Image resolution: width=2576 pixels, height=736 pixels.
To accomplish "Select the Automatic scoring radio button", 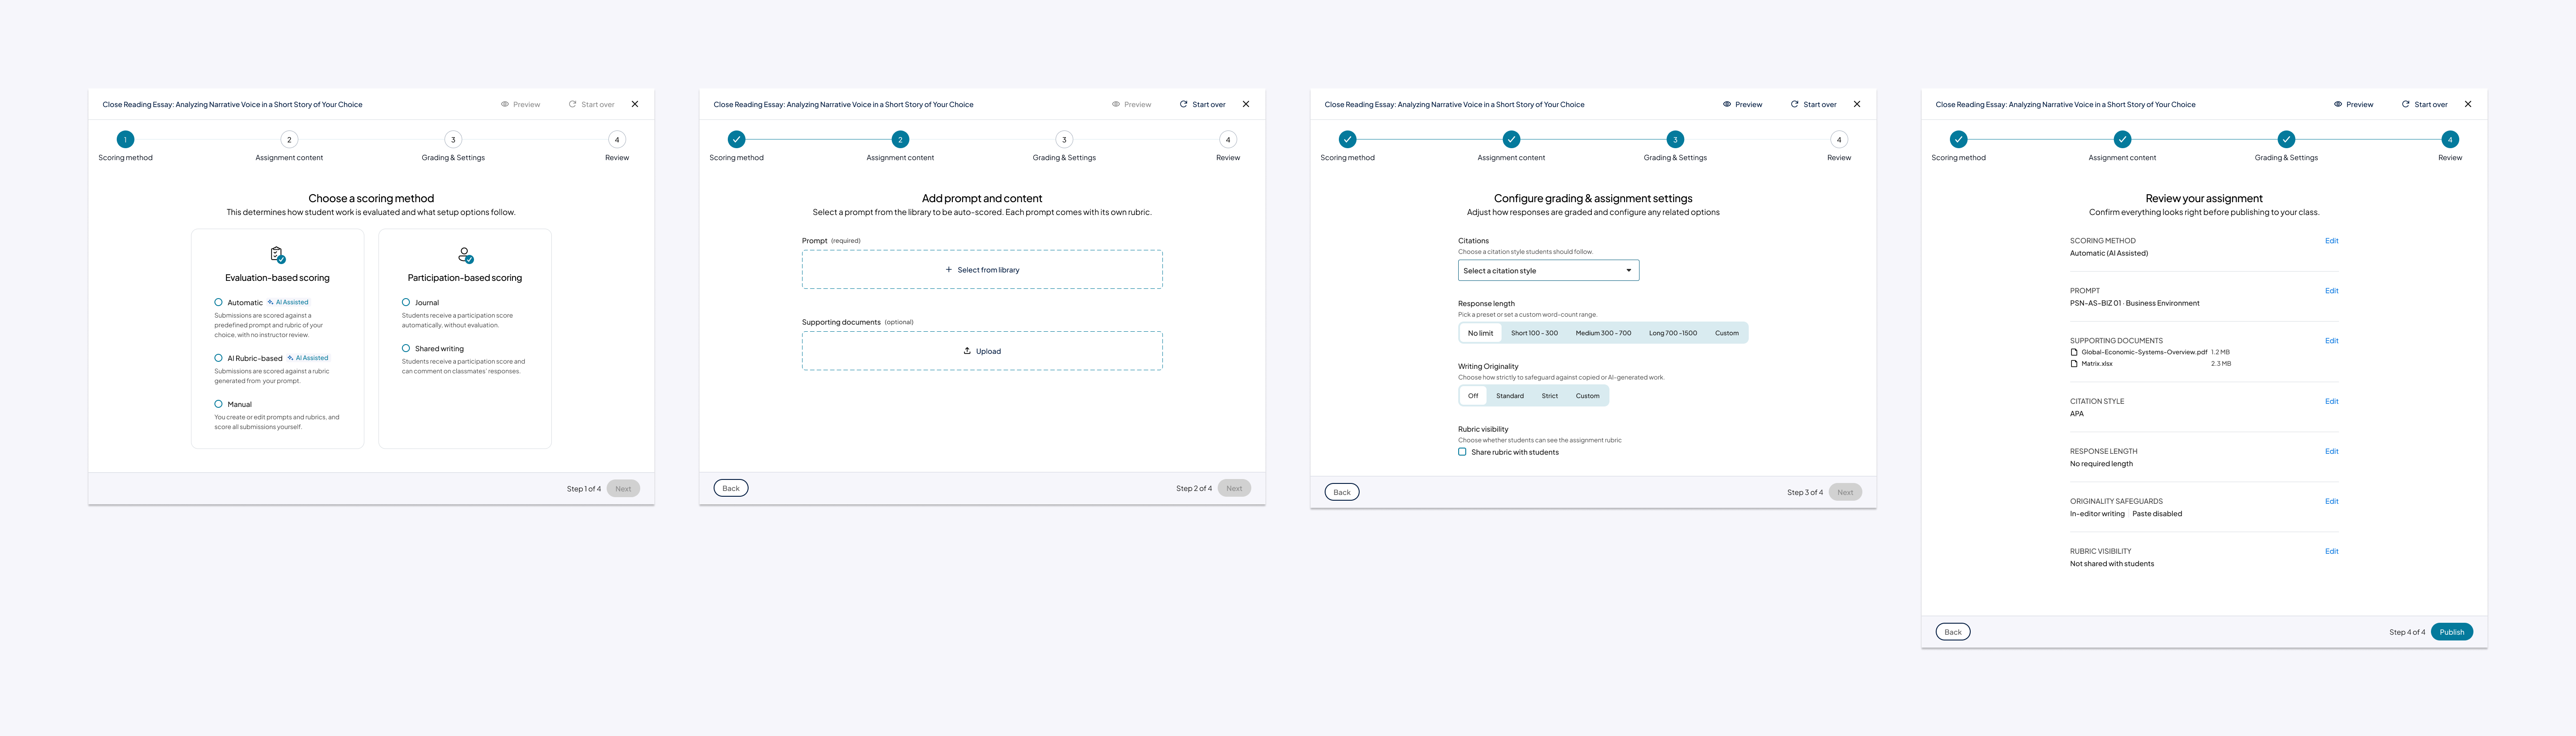I will [x=218, y=302].
